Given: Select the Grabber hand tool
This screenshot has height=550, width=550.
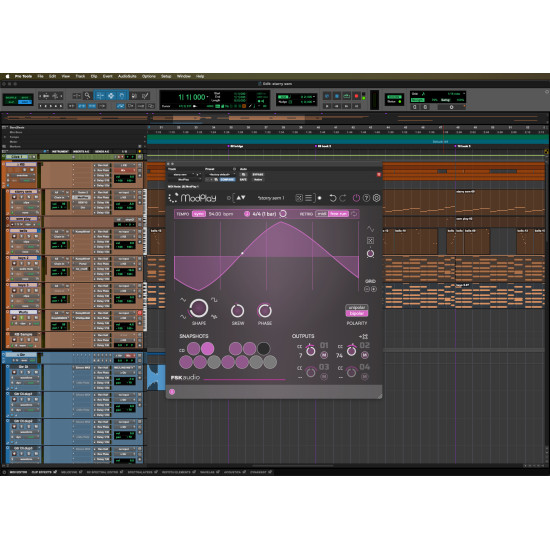Looking at the screenshot, I should coord(122,95).
